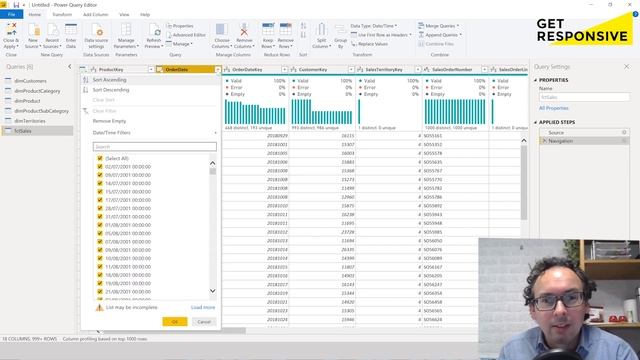Open the SalesOrderNumber column filter dropdown

(484, 70)
